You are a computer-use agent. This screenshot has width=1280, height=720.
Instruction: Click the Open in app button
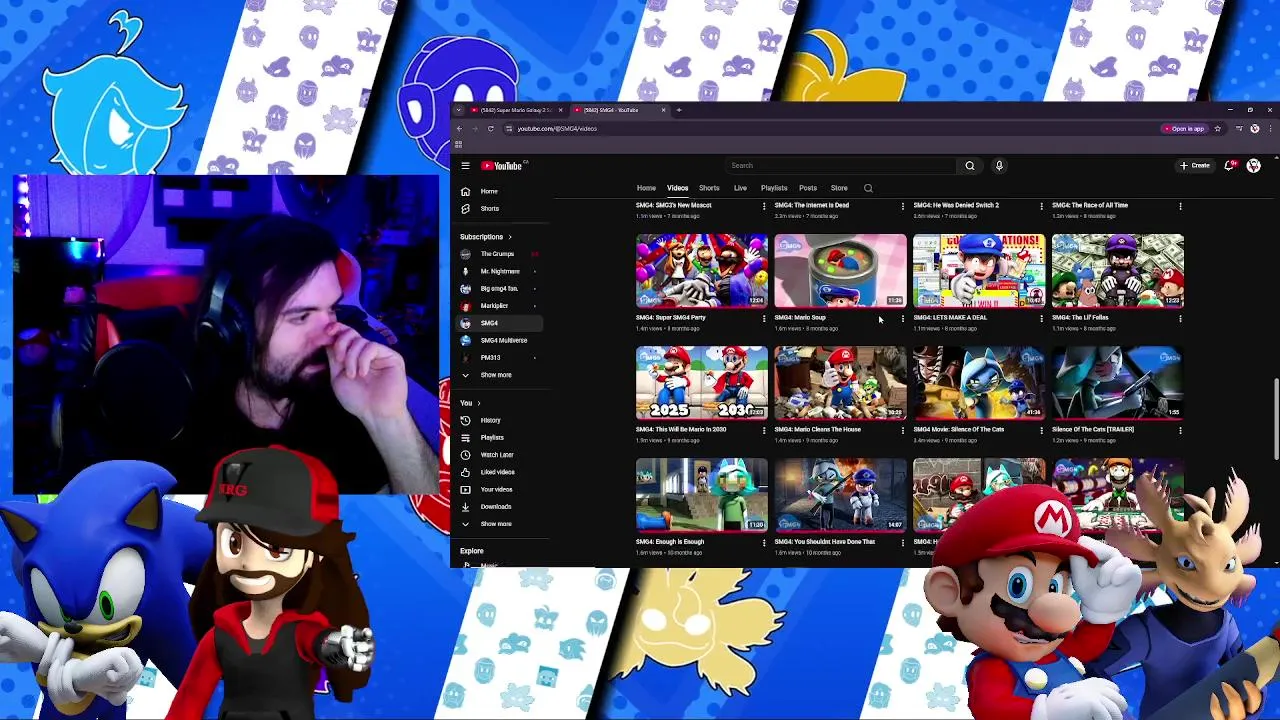(x=1185, y=129)
